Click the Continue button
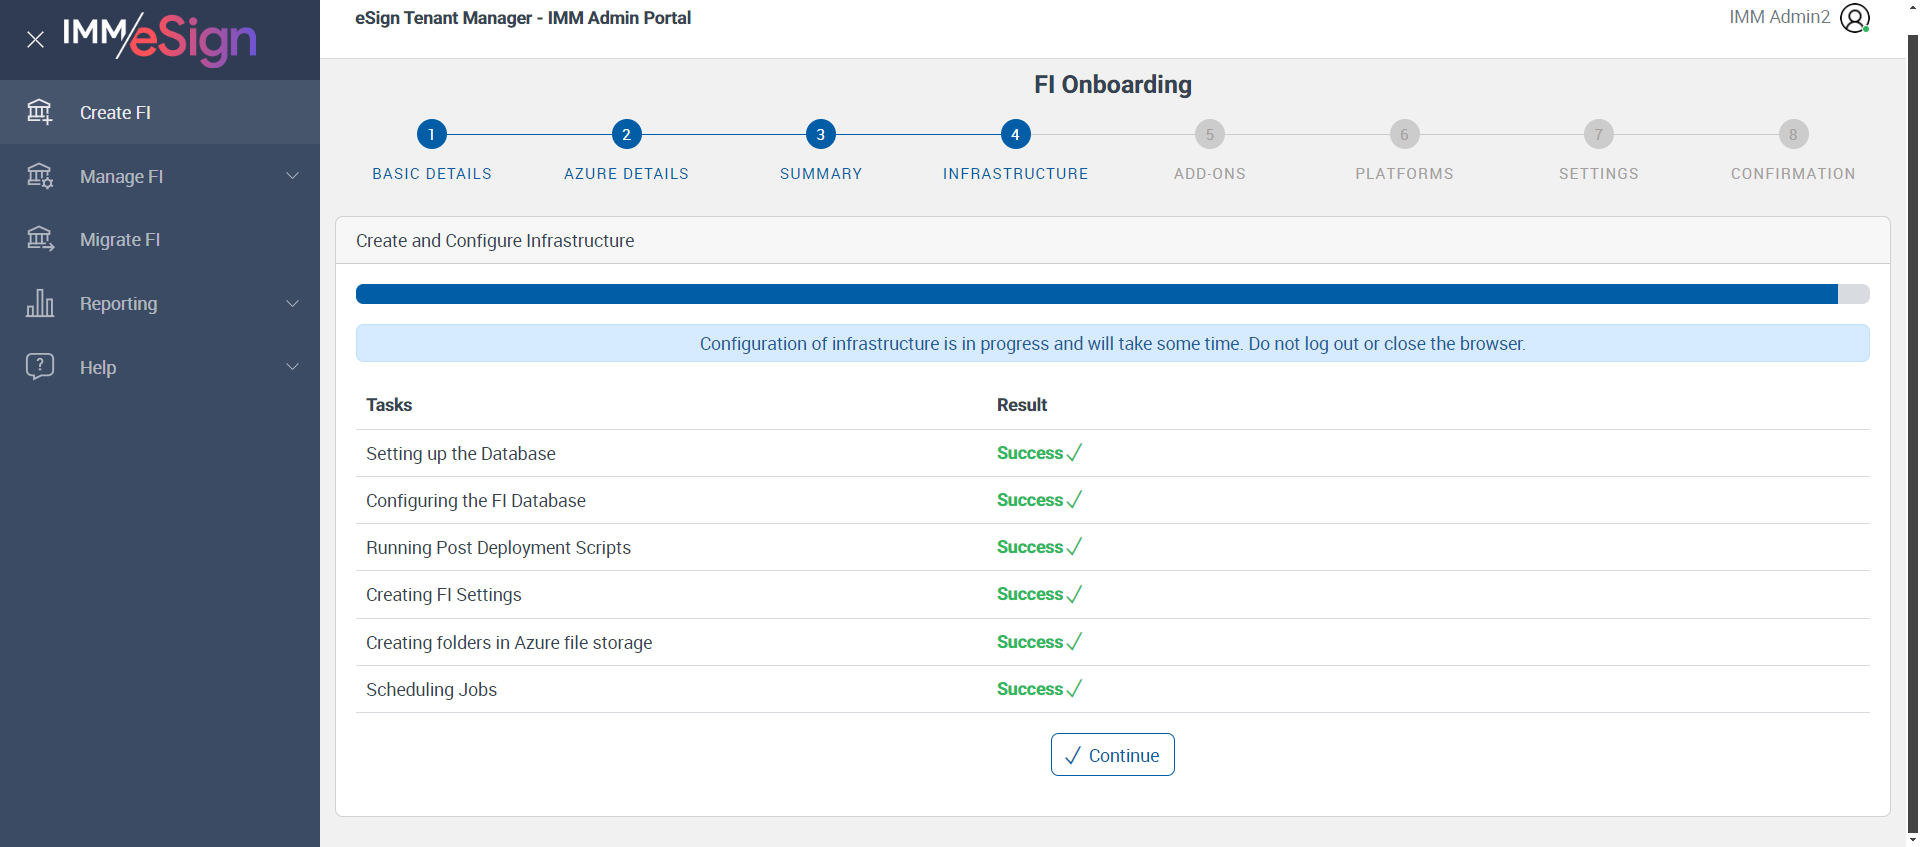Screen dimensions: 1920x847 point(1112,755)
